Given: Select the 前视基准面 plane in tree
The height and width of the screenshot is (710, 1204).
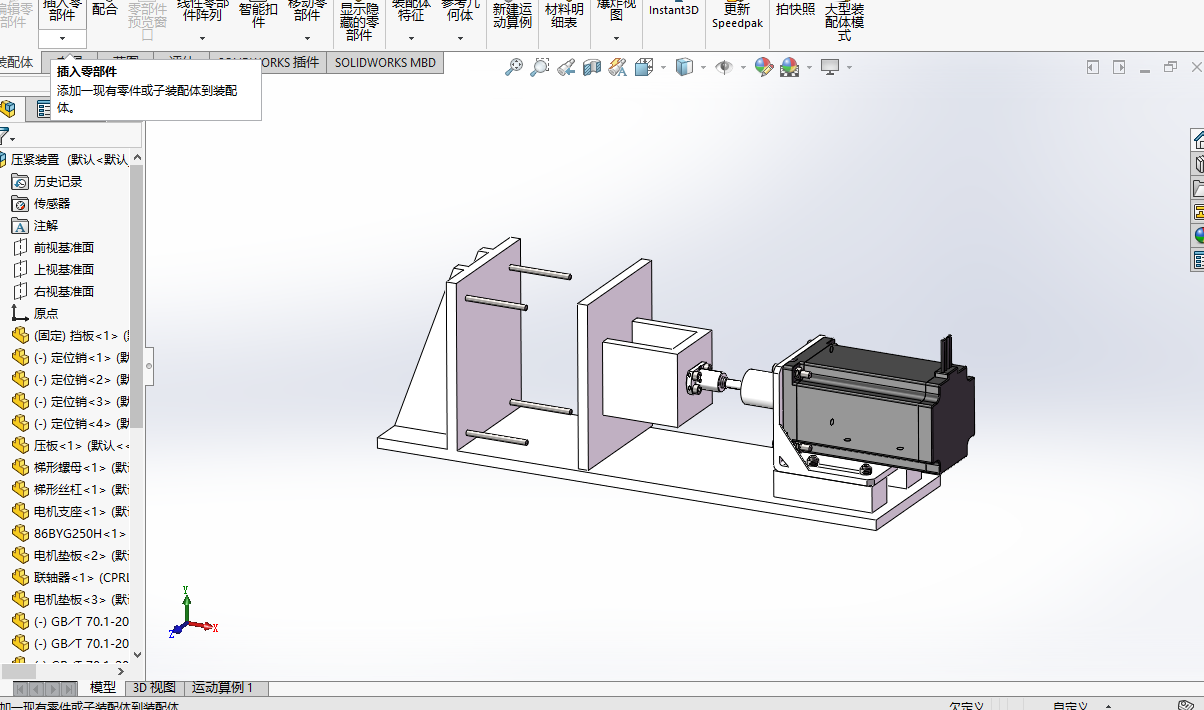Looking at the screenshot, I should pos(63,247).
